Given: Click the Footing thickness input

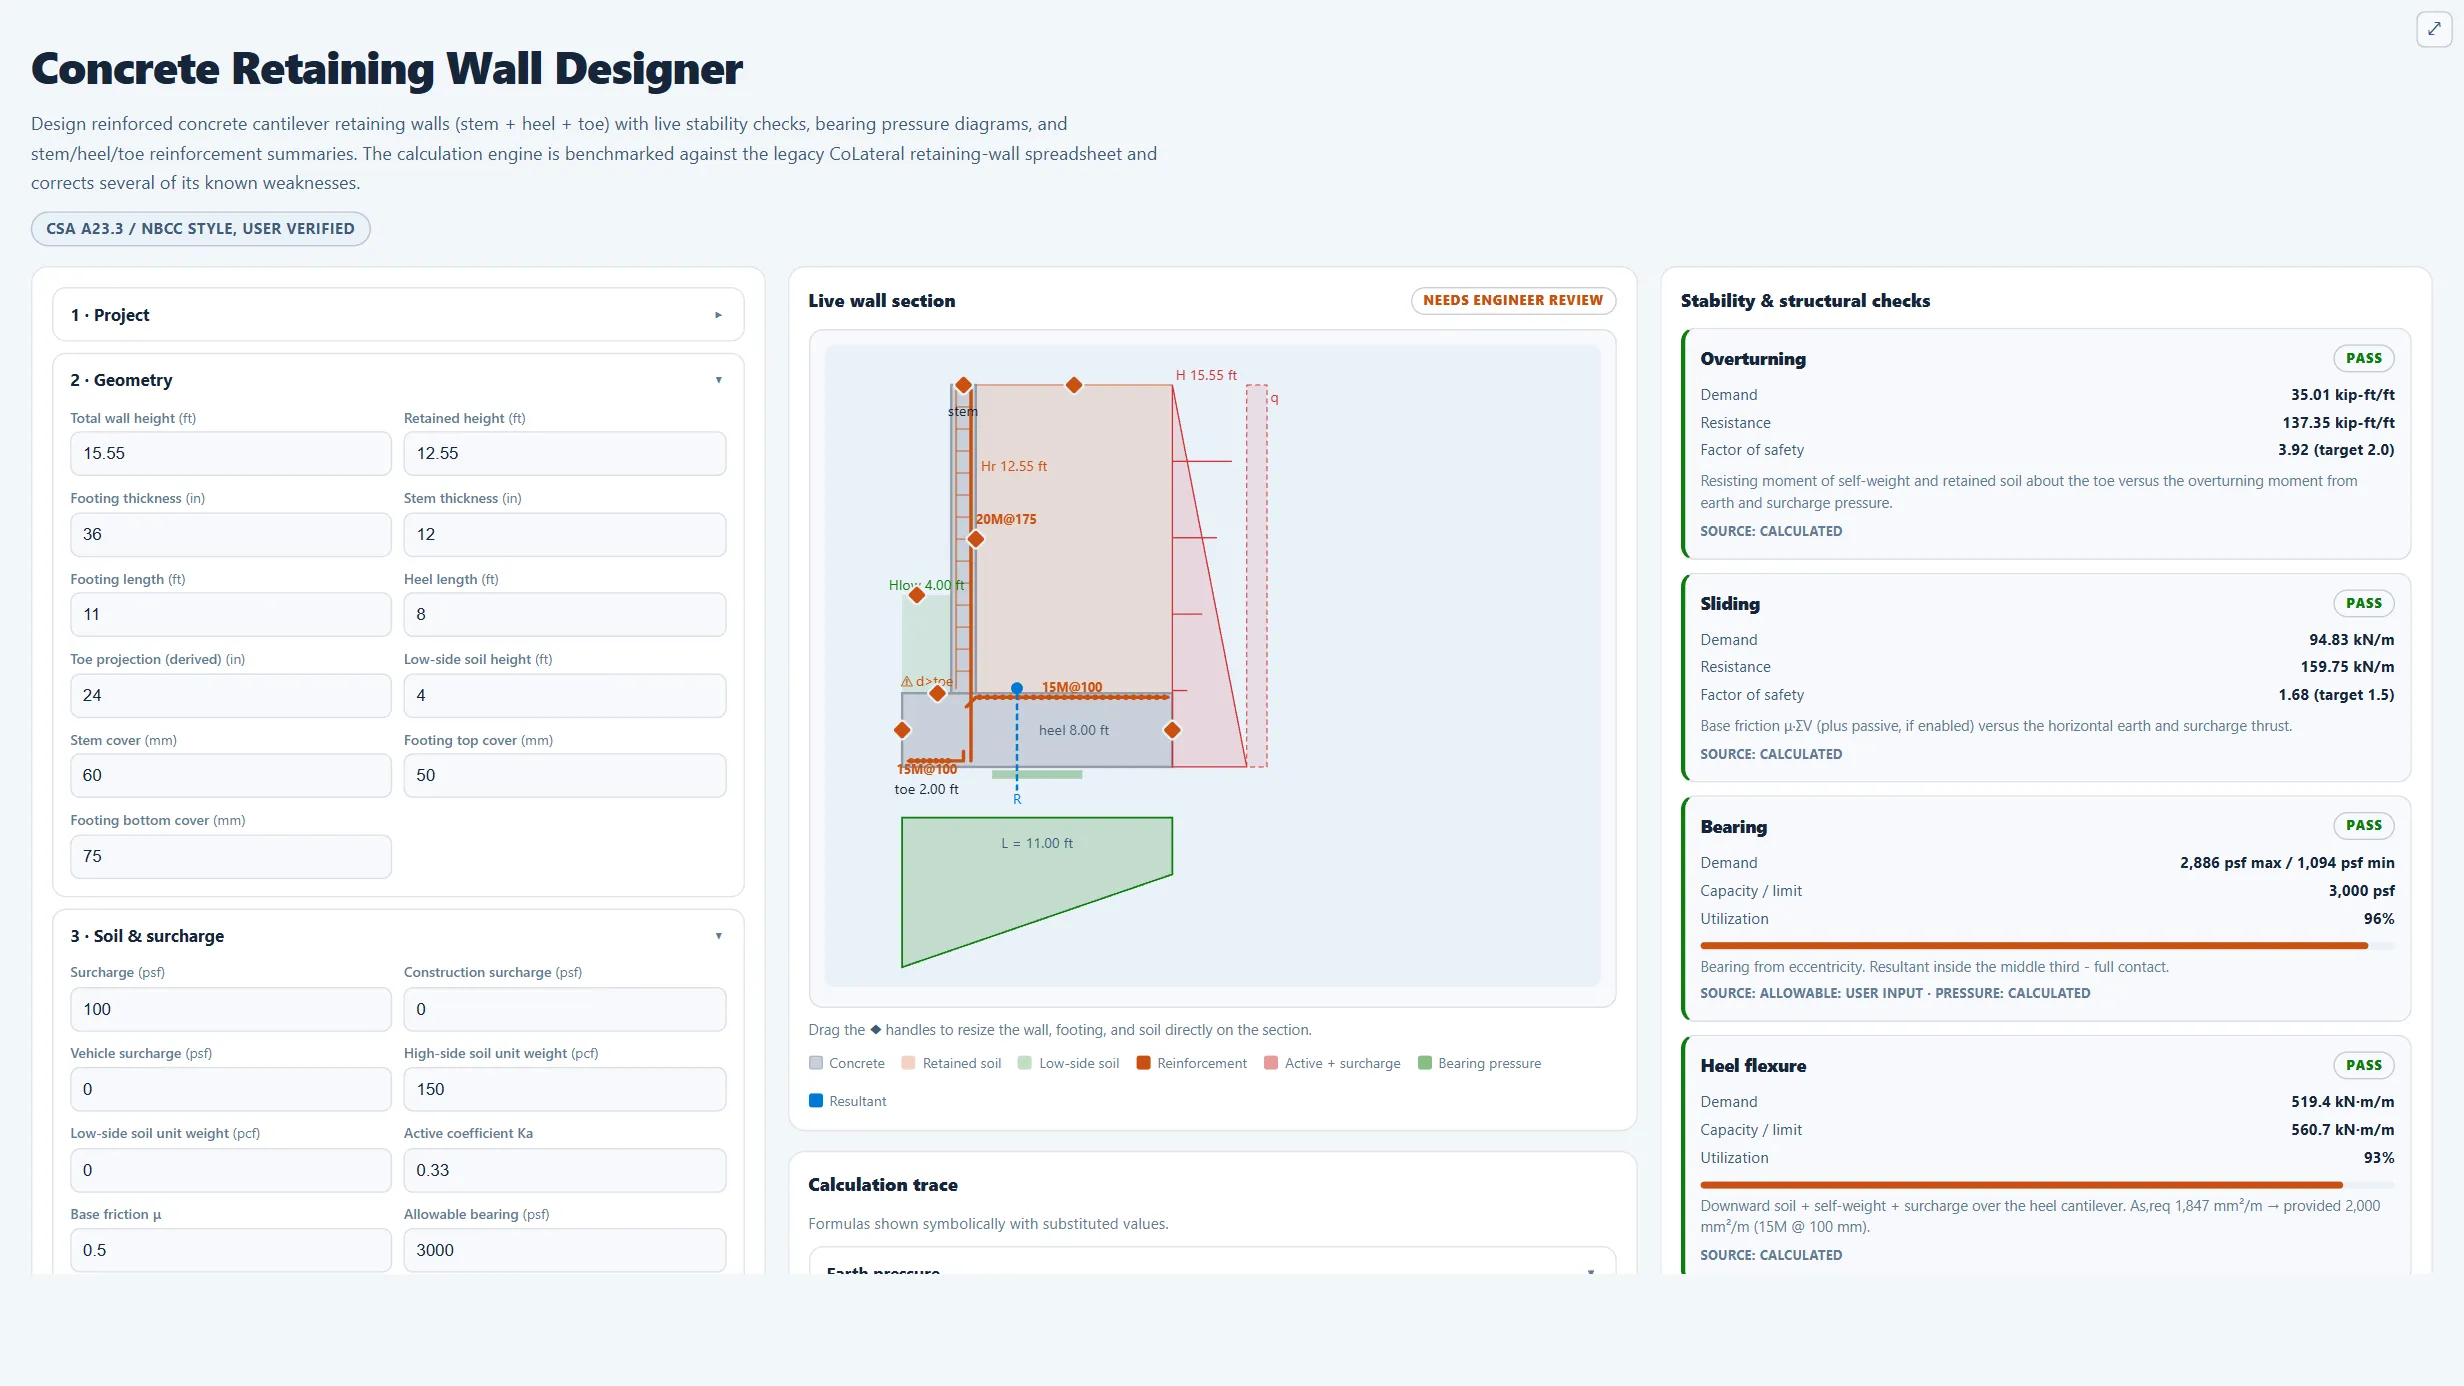Looking at the screenshot, I should 230,535.
